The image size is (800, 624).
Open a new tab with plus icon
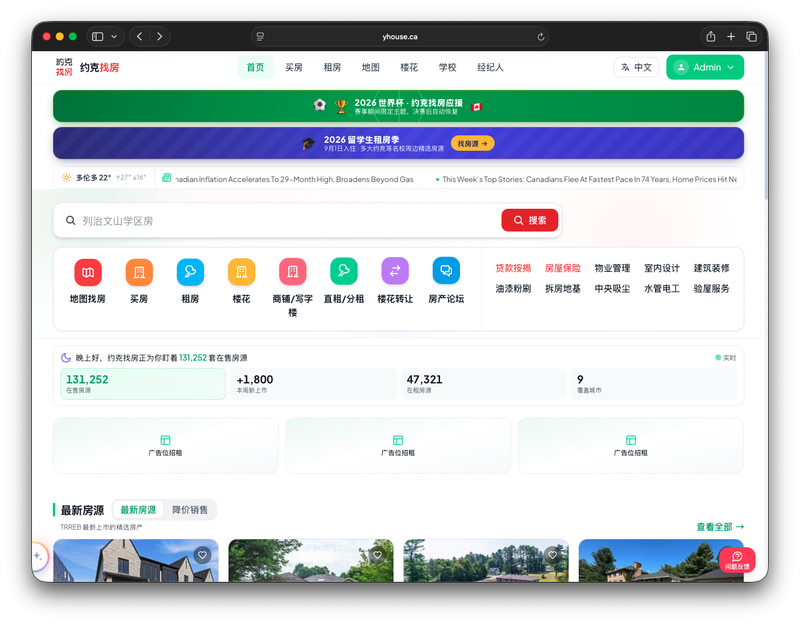pos(731,37)
